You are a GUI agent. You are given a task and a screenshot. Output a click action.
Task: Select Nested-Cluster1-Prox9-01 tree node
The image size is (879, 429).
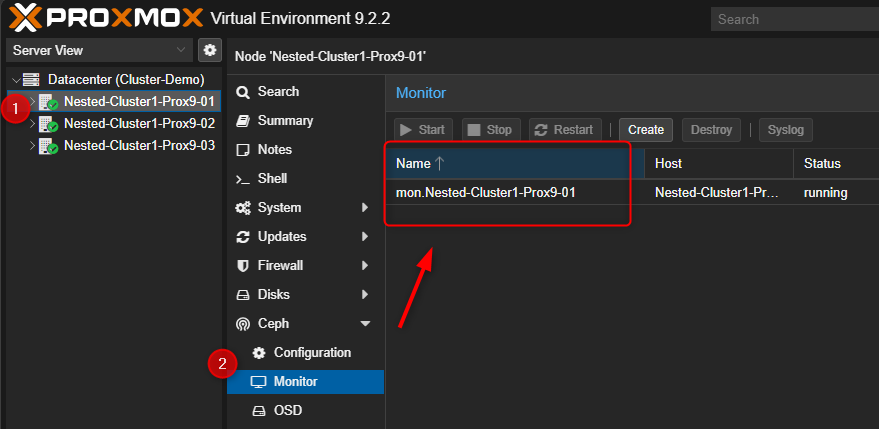140,102
